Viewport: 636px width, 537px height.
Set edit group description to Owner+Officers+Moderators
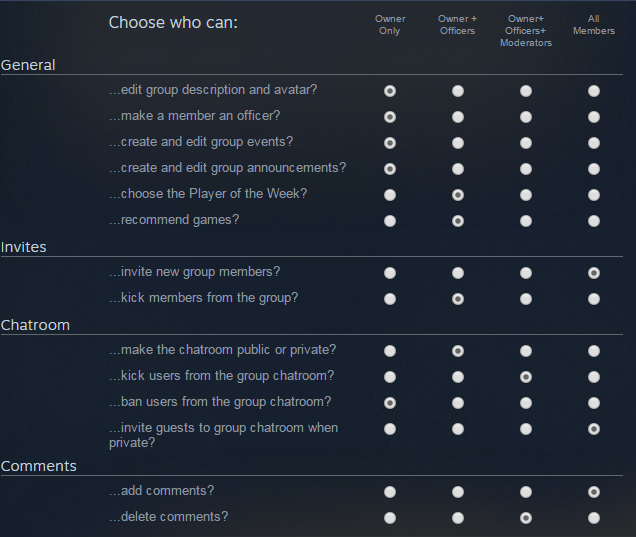click(x=526, y=91)
